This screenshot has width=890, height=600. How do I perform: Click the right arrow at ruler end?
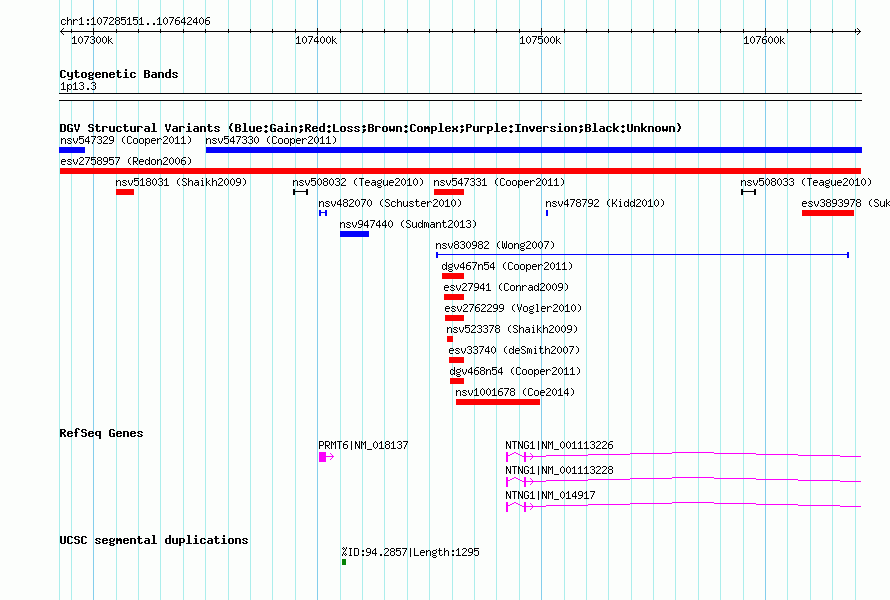[x=858, y=32]
